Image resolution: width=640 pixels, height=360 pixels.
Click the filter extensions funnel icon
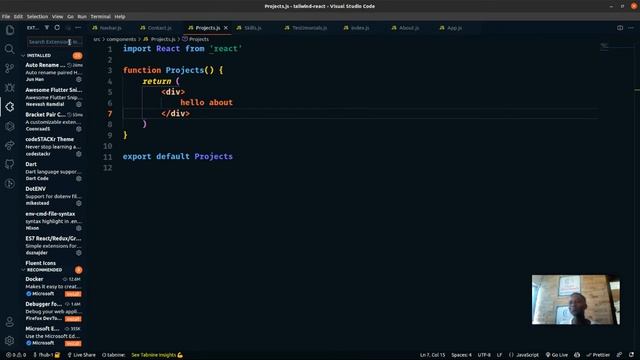[47, 28]
